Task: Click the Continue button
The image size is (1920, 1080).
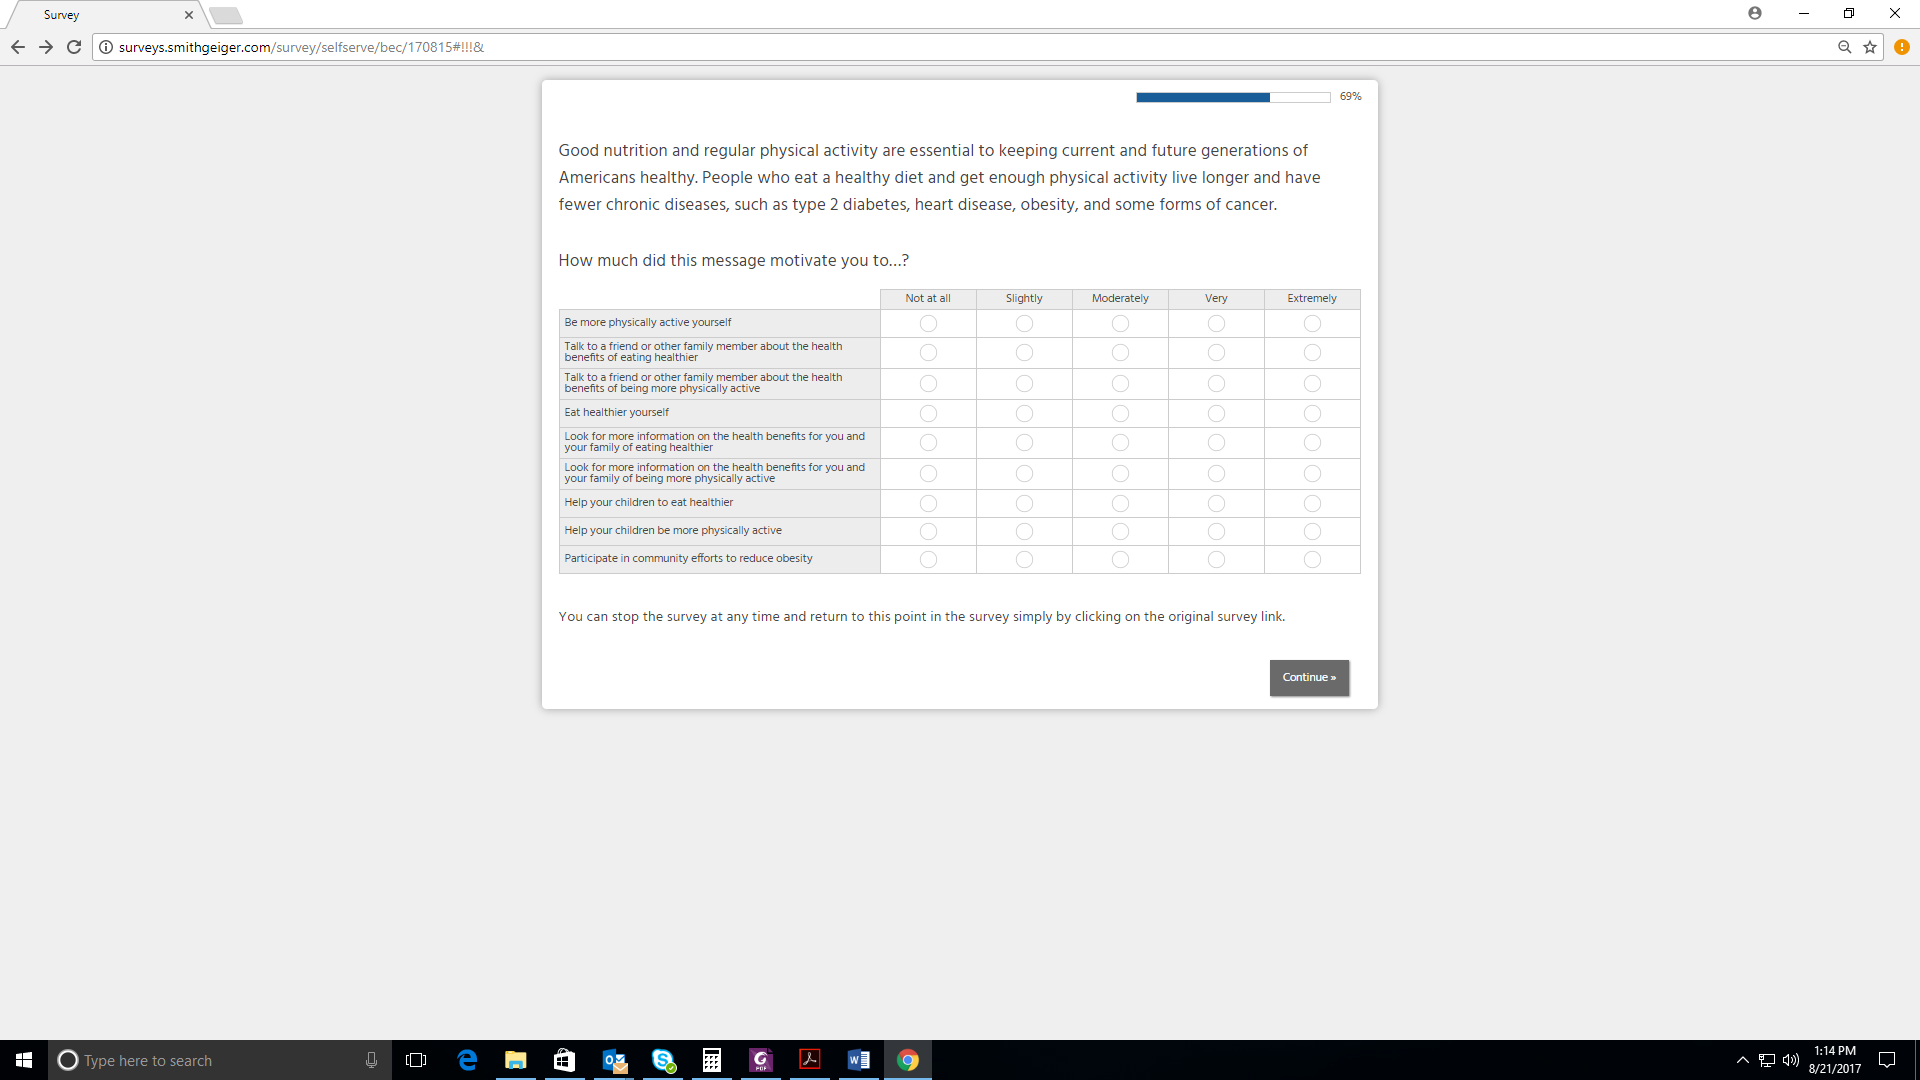Action: 1309,677
